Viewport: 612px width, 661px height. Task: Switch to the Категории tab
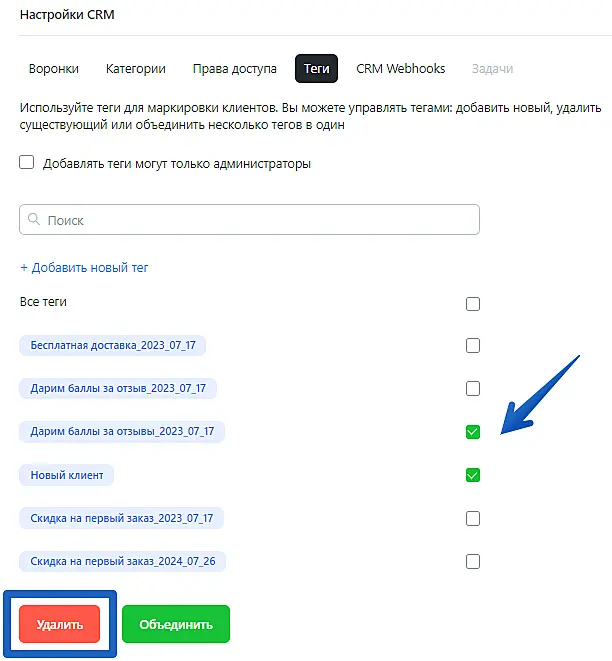[135, 69]
